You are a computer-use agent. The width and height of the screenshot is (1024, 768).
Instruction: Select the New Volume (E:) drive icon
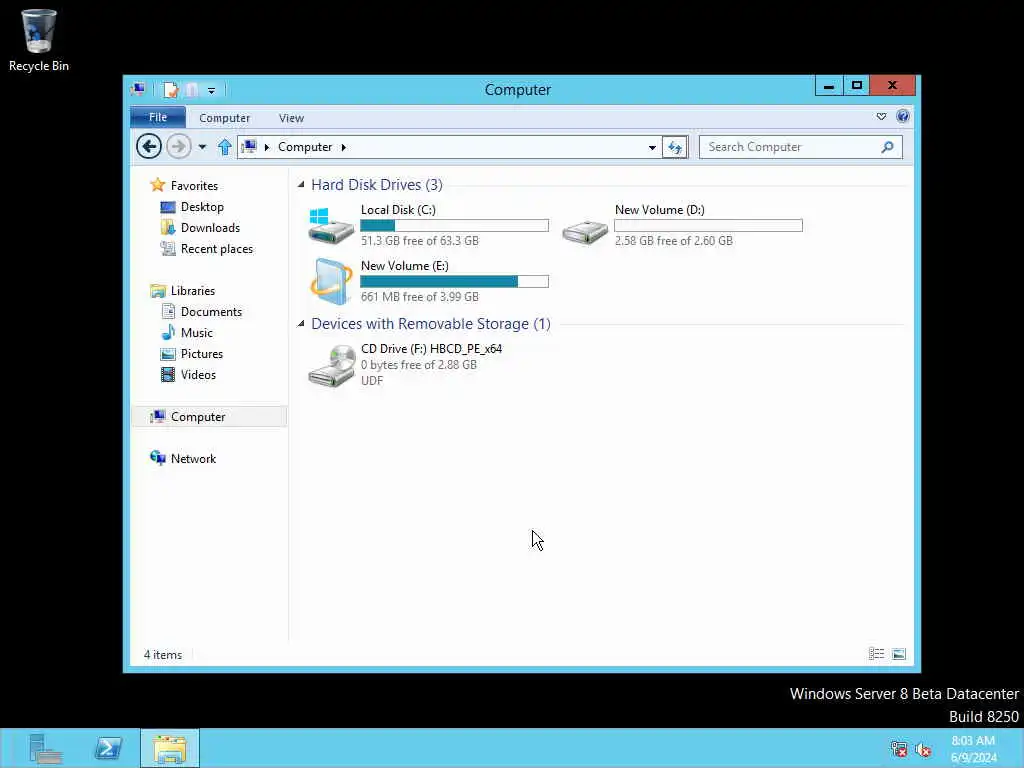[331, 281]
